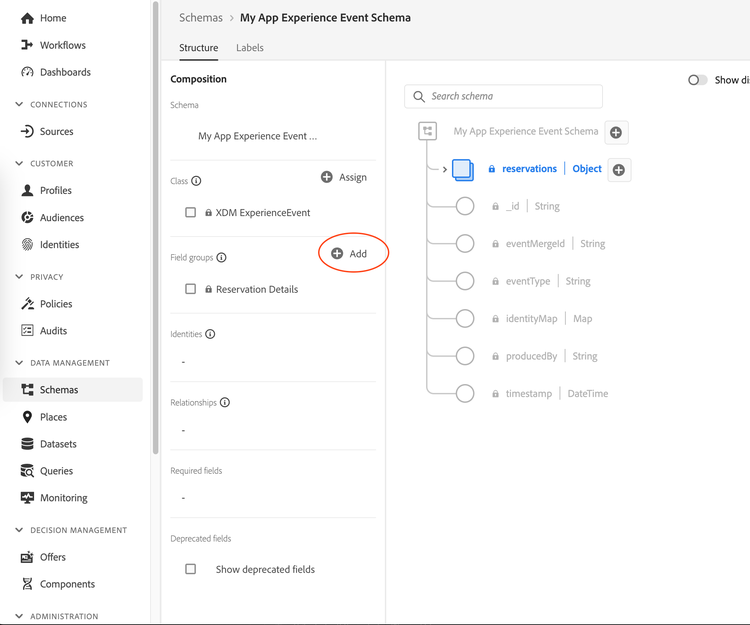Check the XDM ExperienceEvent checkbox
The image size is (750, 625).
click(x=190, y=212)
